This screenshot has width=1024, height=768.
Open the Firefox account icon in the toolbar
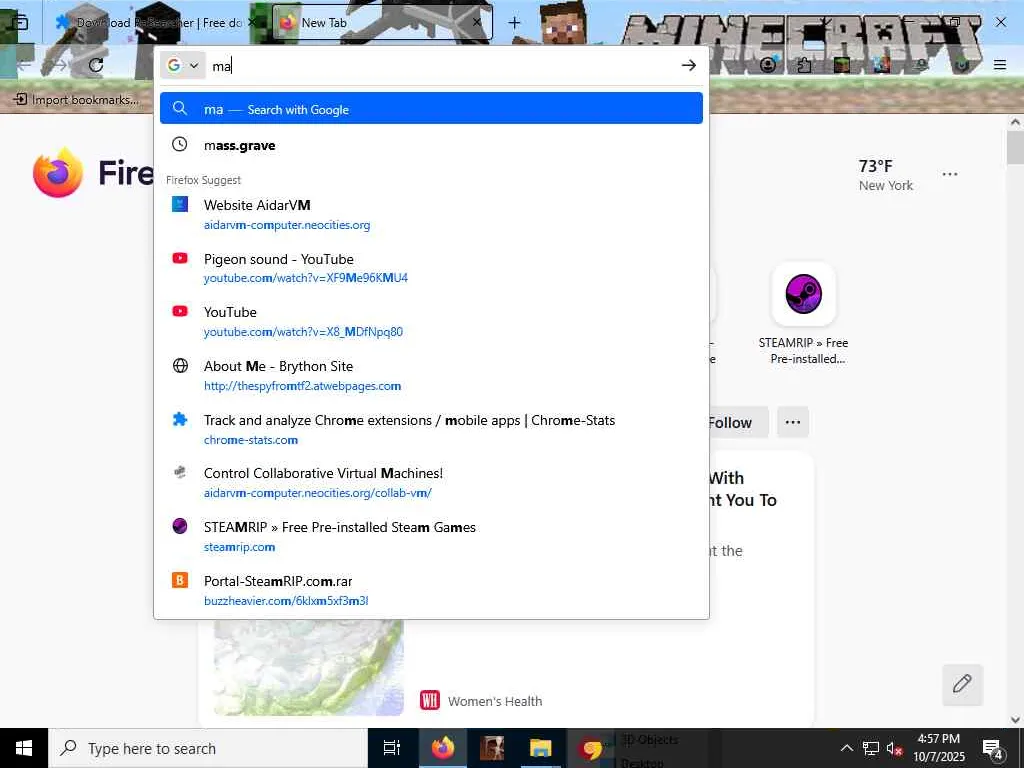[x=768, y=65]
